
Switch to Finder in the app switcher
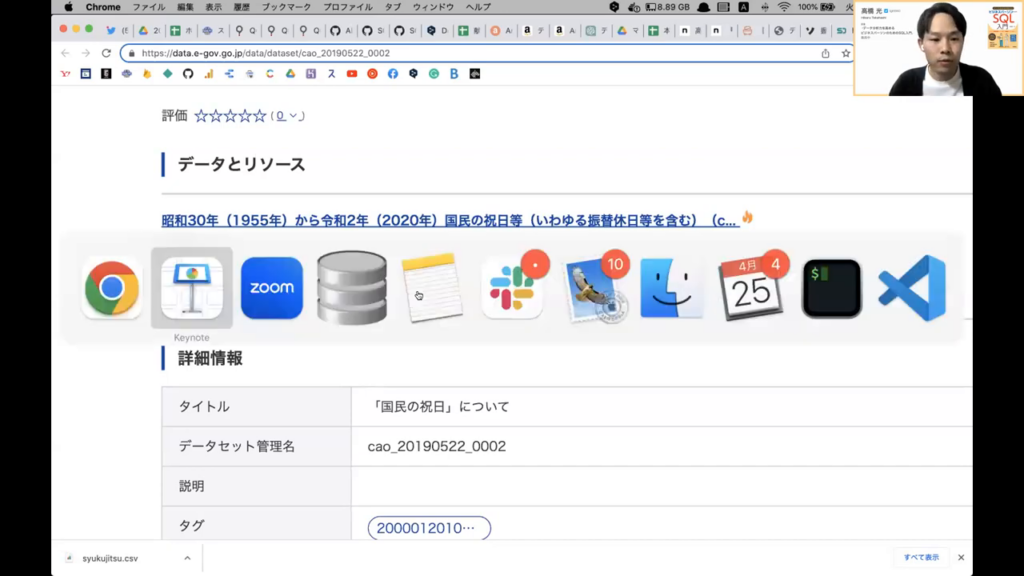coord(671,288)
